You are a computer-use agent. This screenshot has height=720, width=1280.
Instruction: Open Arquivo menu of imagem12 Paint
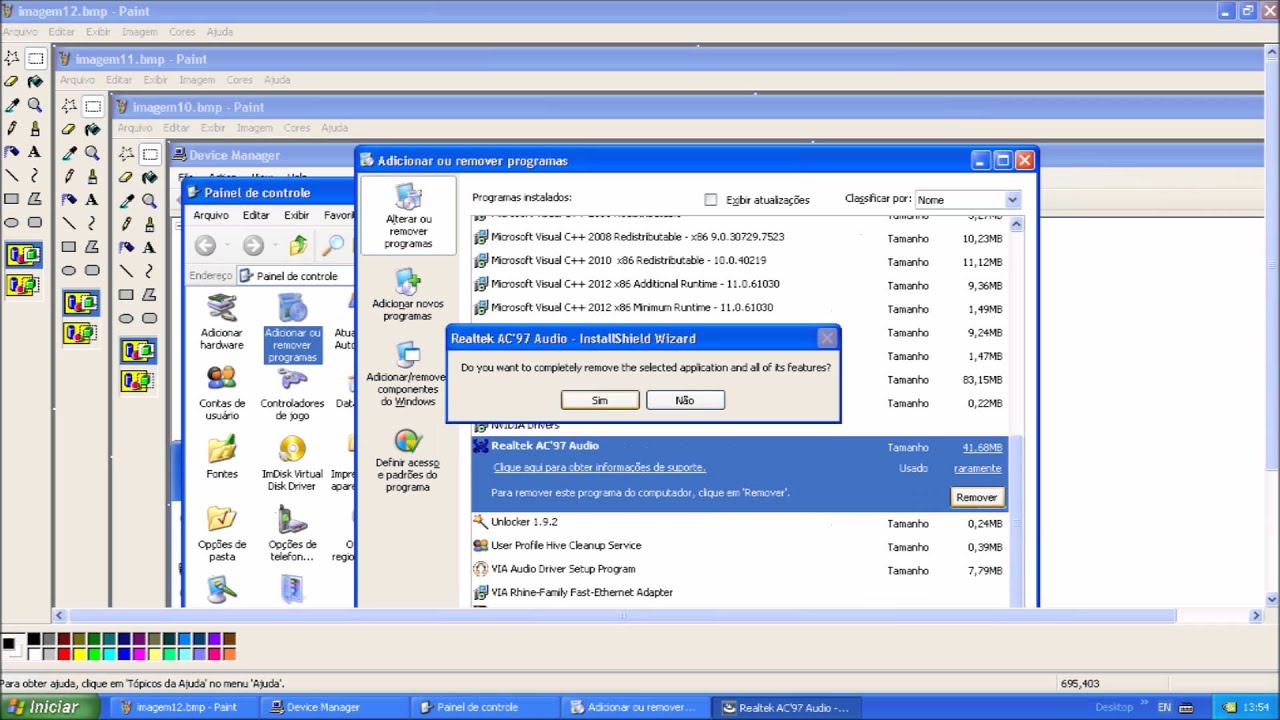19,32
